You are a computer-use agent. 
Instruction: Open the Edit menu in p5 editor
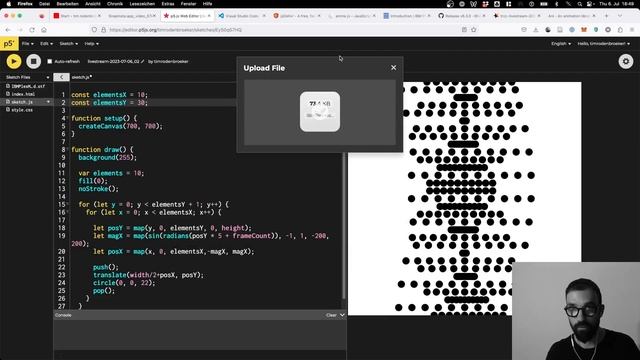[x=46, y=44]
